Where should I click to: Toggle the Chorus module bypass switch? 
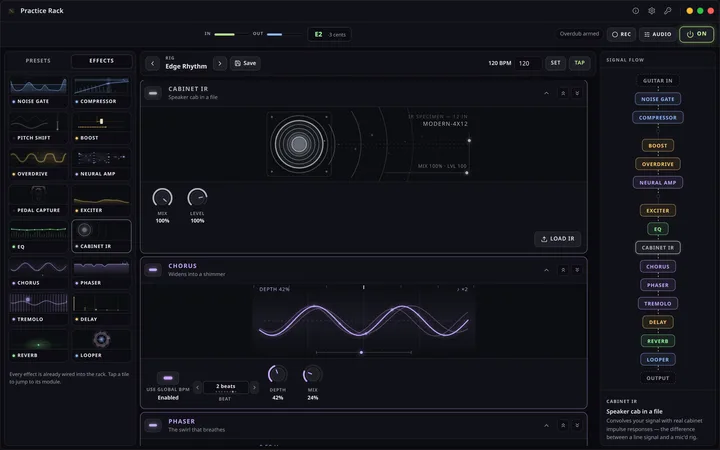coord(153,270)
